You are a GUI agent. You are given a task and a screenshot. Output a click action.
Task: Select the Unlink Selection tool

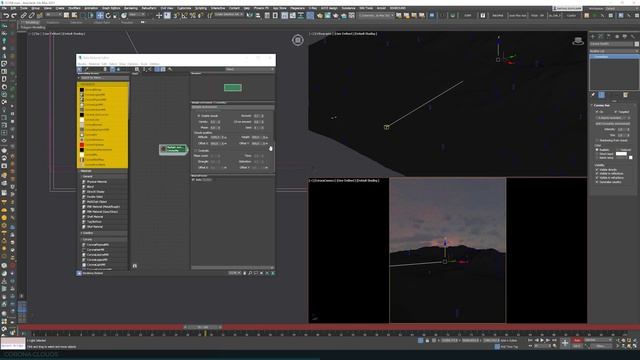click(31, 16)
